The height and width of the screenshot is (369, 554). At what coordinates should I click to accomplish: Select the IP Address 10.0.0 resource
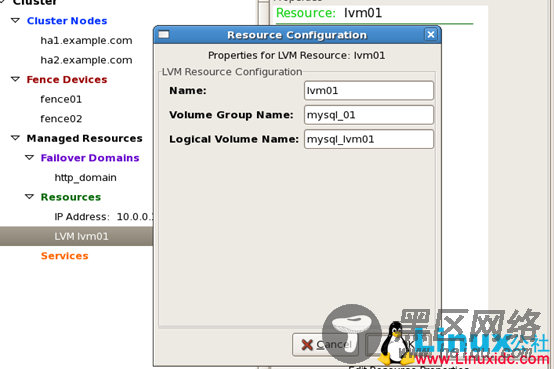tap(104, 217)
